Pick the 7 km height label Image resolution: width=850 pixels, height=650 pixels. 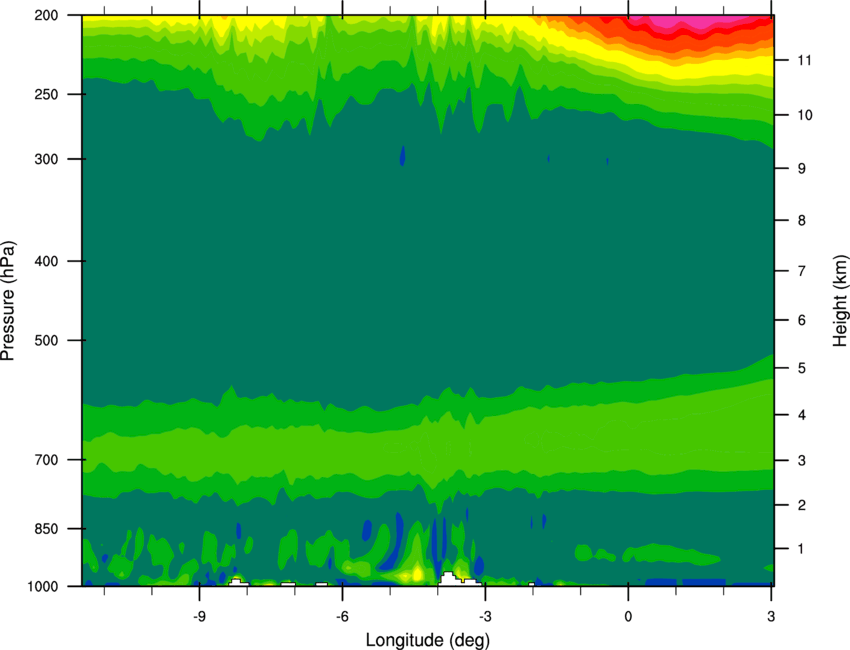click(x=801, y=271)
